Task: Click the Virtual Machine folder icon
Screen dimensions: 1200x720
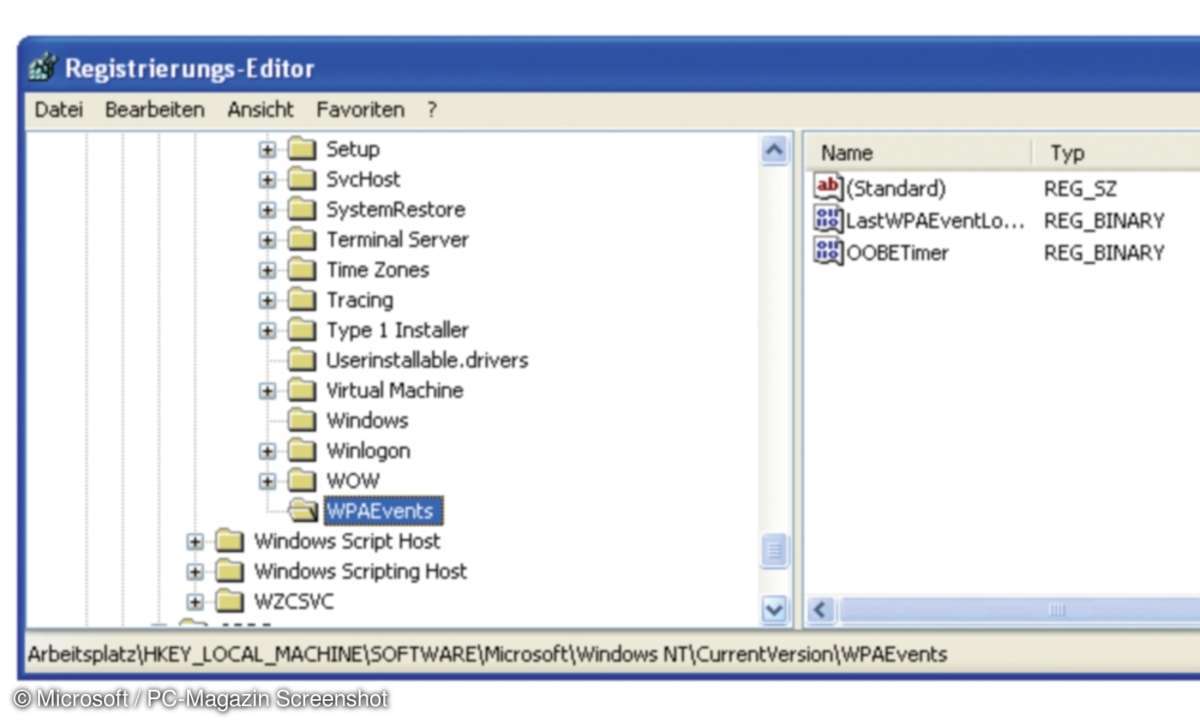Action: click(x=302, y=390)
